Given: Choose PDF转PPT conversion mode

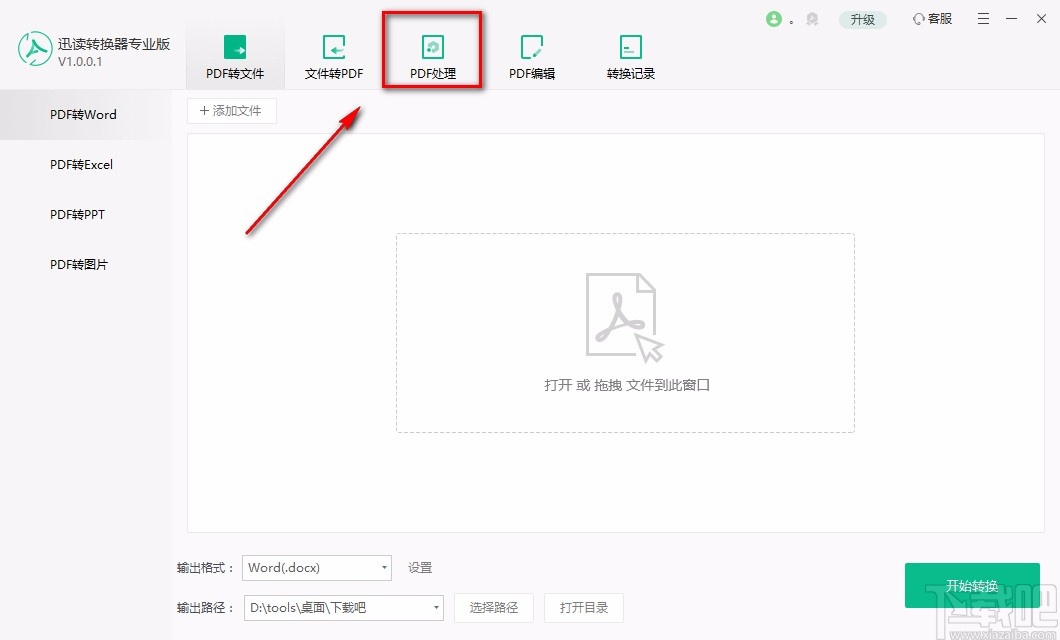Looking at the screenshot, I should tap(78, 214).
